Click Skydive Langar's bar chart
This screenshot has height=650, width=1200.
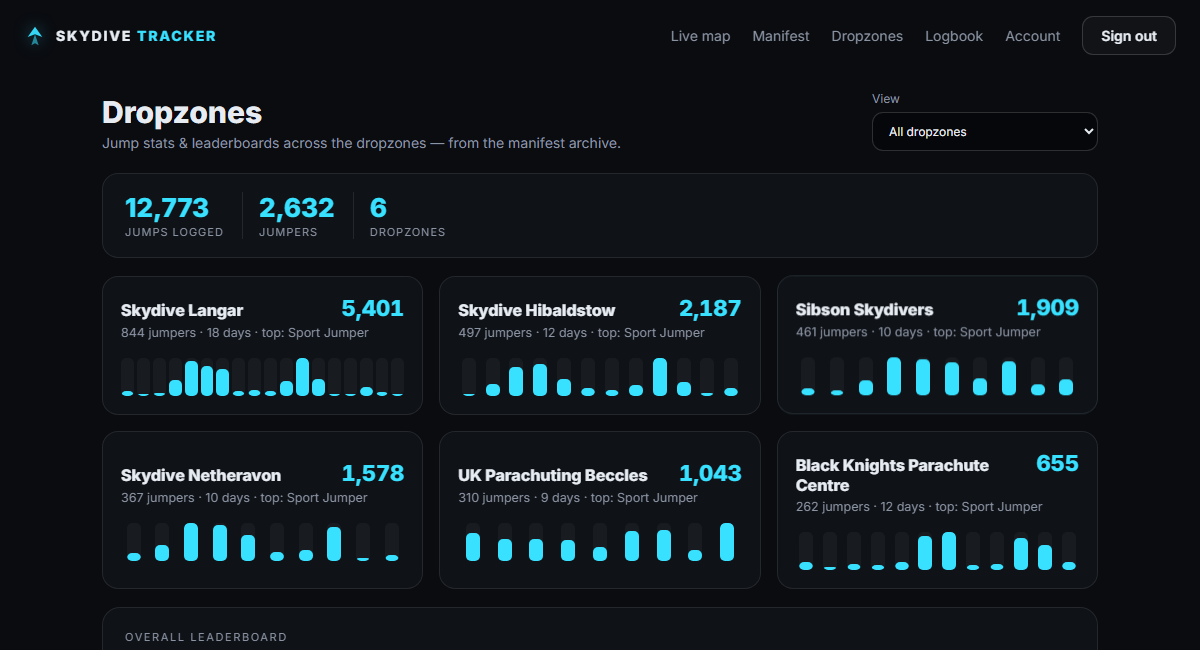pos(262,377)
